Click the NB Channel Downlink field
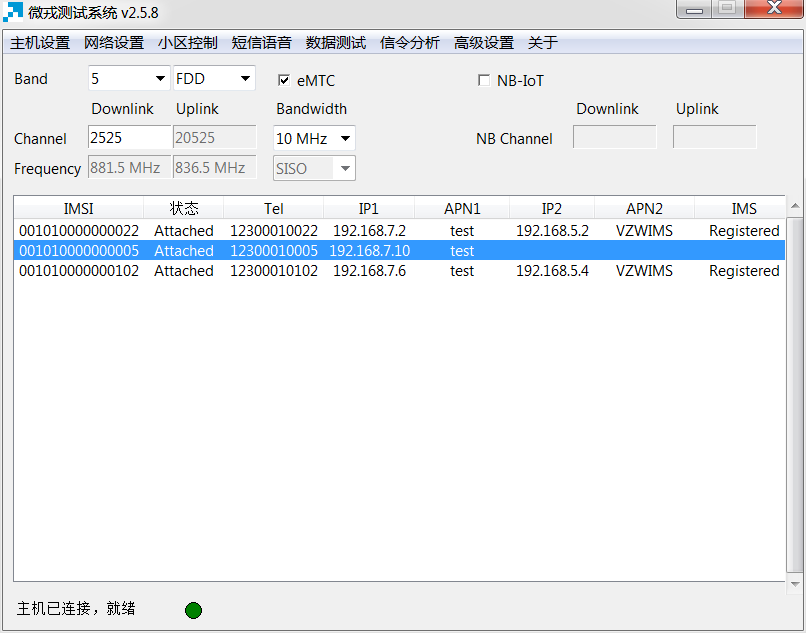 point(615,137)
